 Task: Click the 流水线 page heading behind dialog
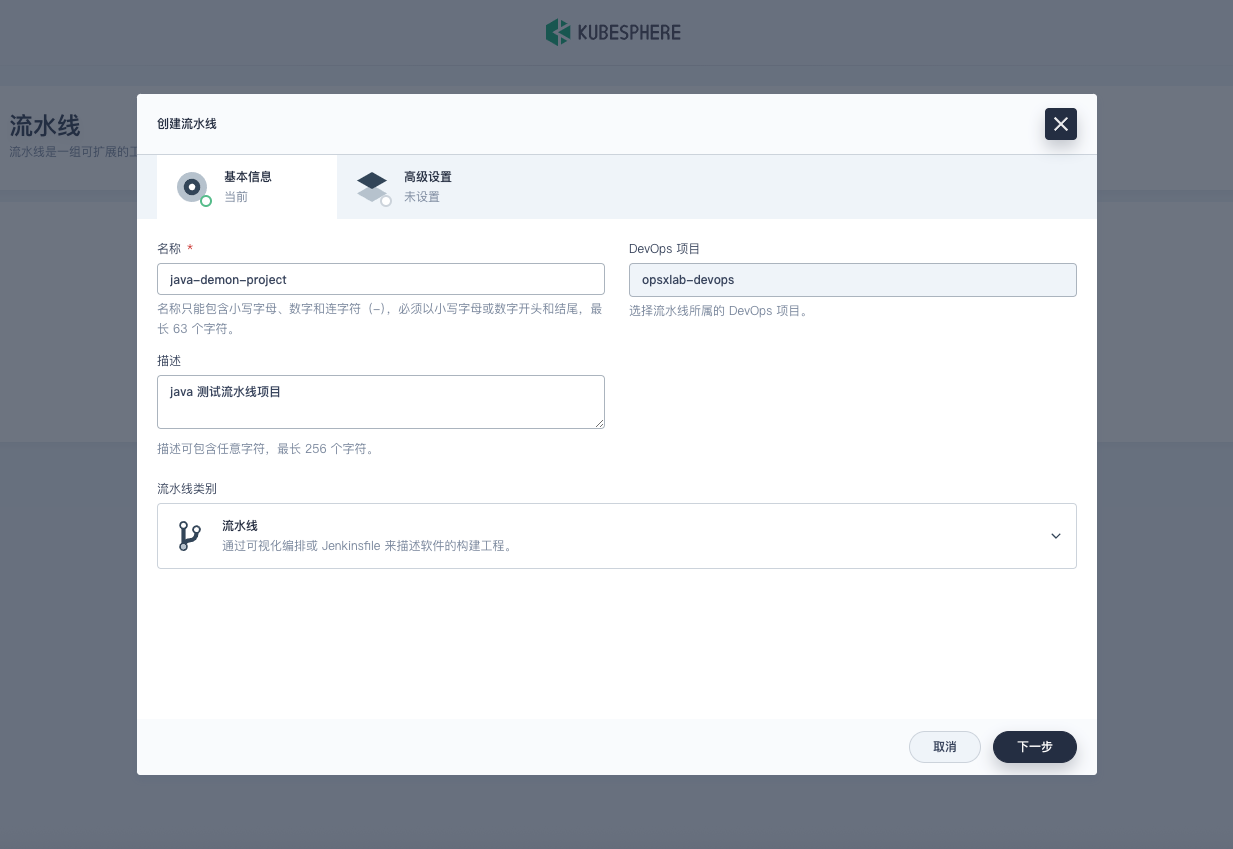(45, 126)
